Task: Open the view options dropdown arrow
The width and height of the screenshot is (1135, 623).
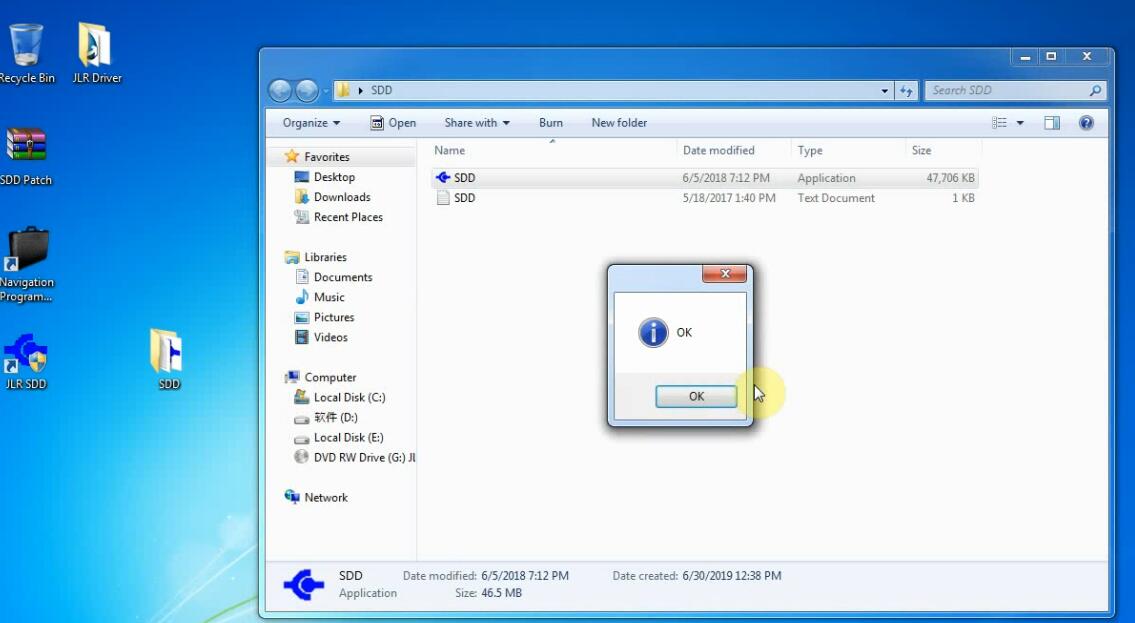Action: point(1020,123)
